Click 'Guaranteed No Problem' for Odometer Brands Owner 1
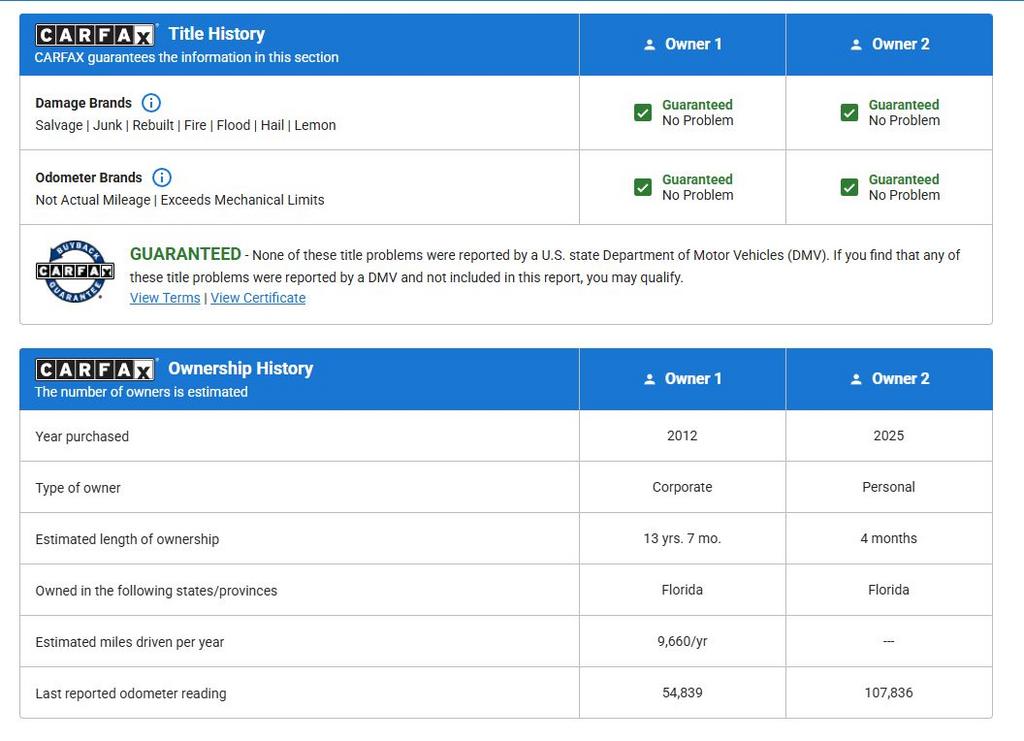1024x741 pixels. 697,187
